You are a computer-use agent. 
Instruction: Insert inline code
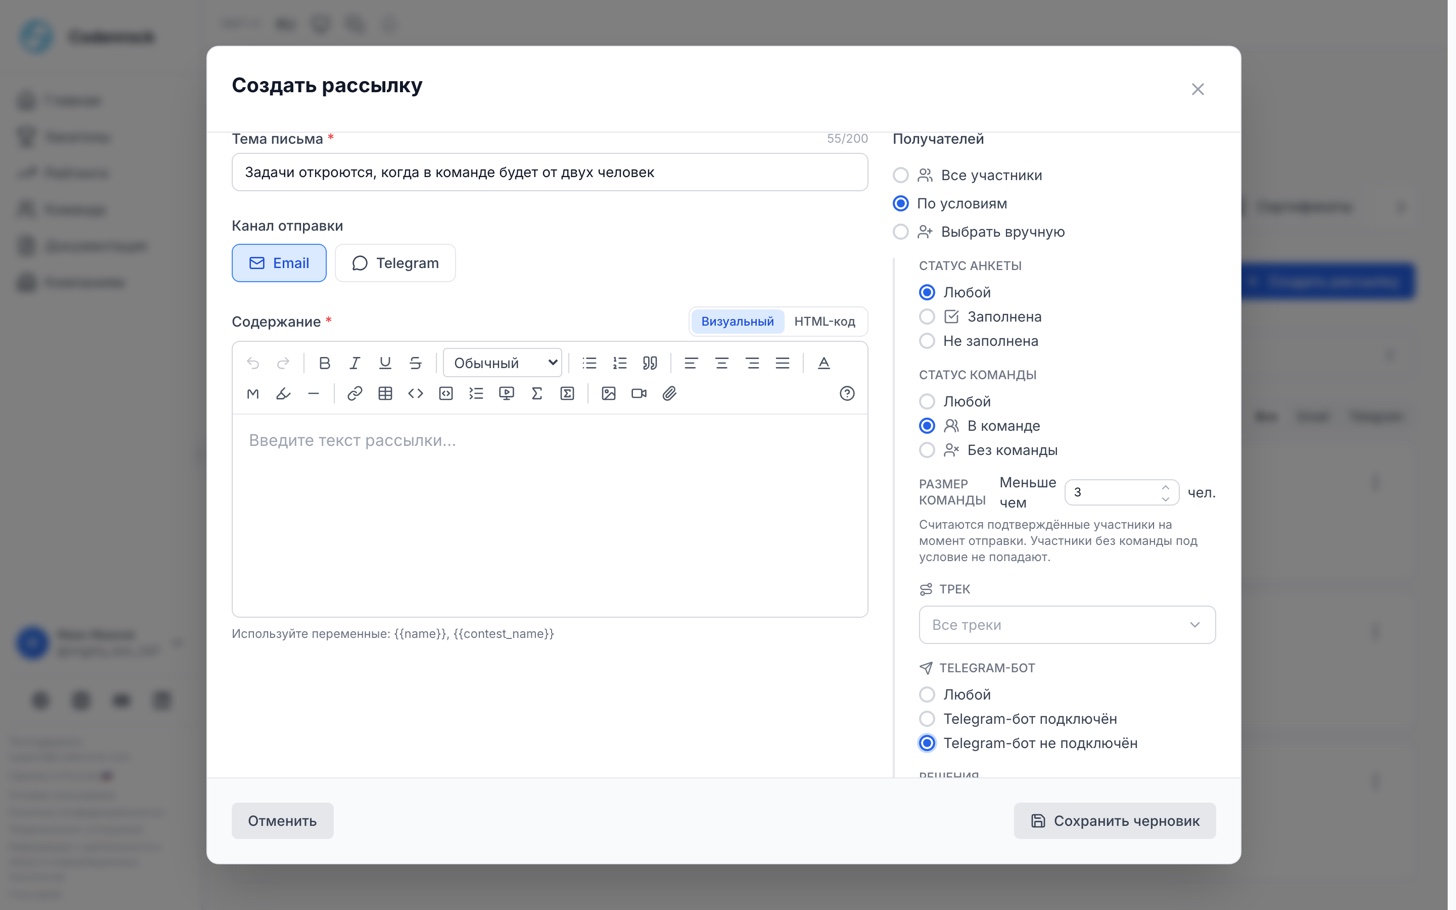tap(415, 394)
